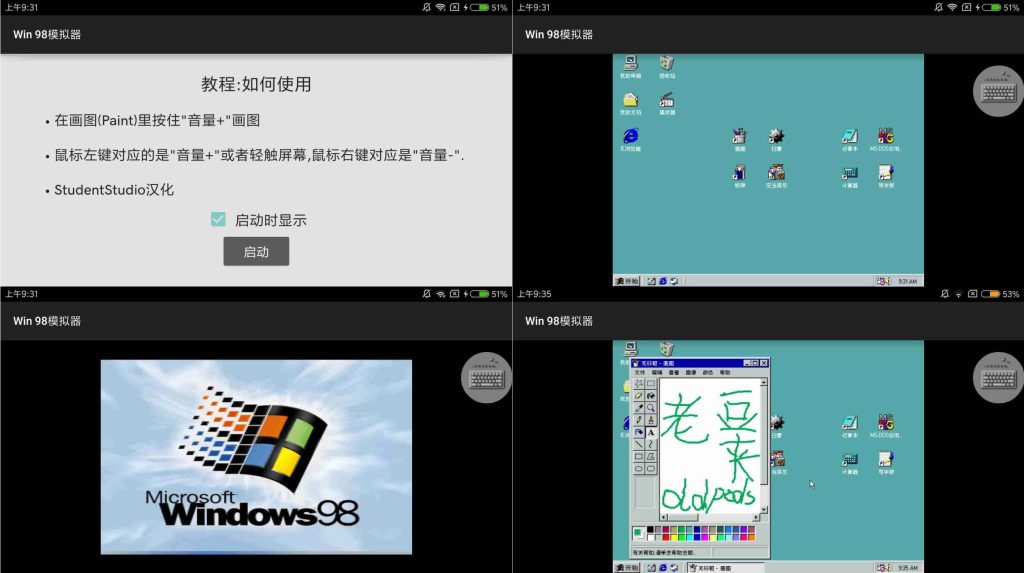Viewport: 1024px width, 573px height.
Task: Open the 编辑 Edit menu in Paint
Action: point(657,372)
